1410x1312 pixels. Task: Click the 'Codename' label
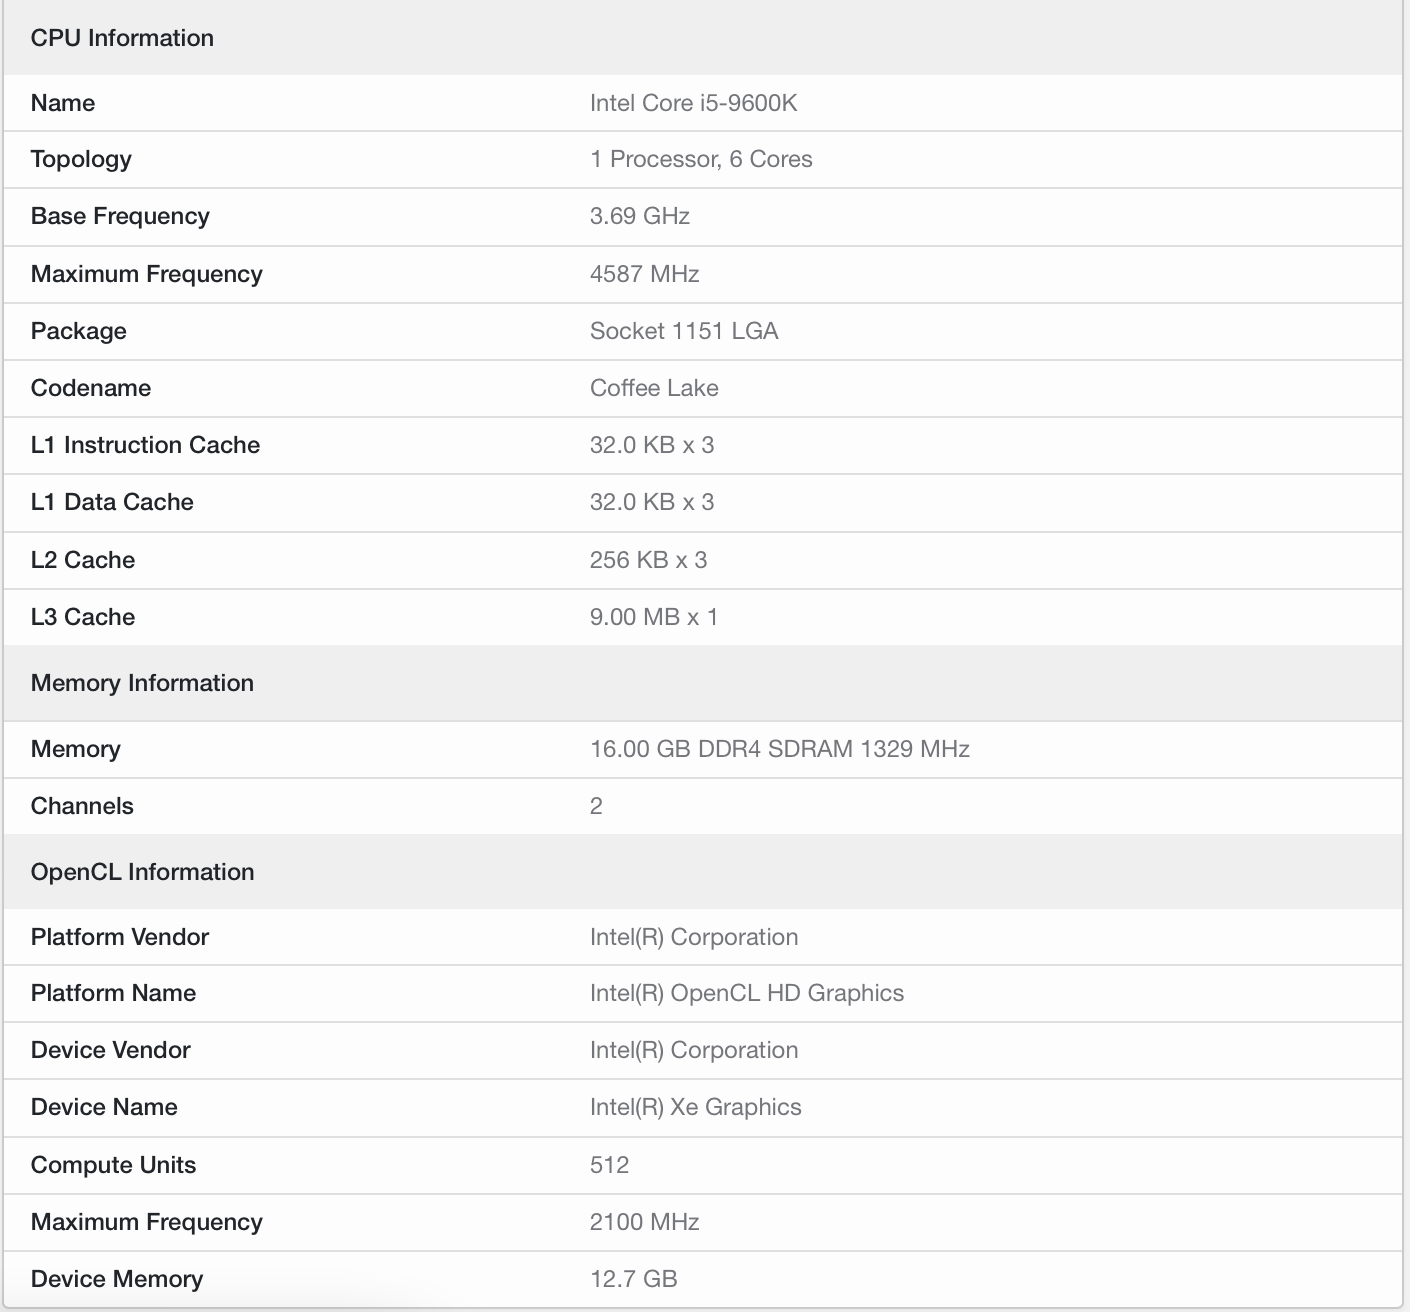[x=91, y=388]
